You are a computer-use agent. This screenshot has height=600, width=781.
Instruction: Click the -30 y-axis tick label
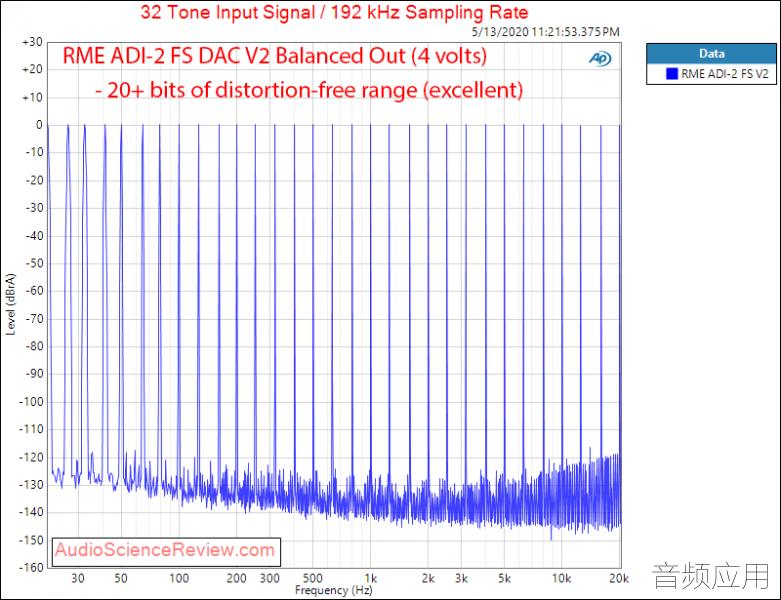coord(34,208)
